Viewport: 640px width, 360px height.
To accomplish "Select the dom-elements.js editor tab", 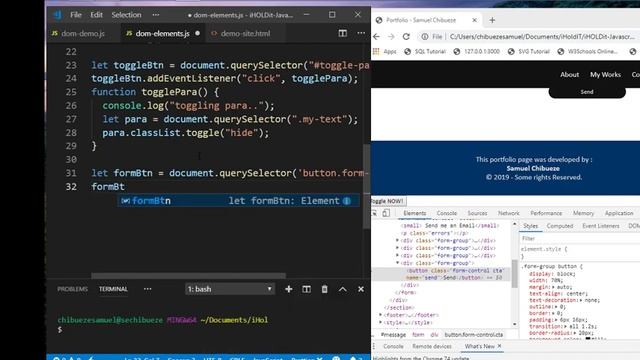I will tap(162, 33).
